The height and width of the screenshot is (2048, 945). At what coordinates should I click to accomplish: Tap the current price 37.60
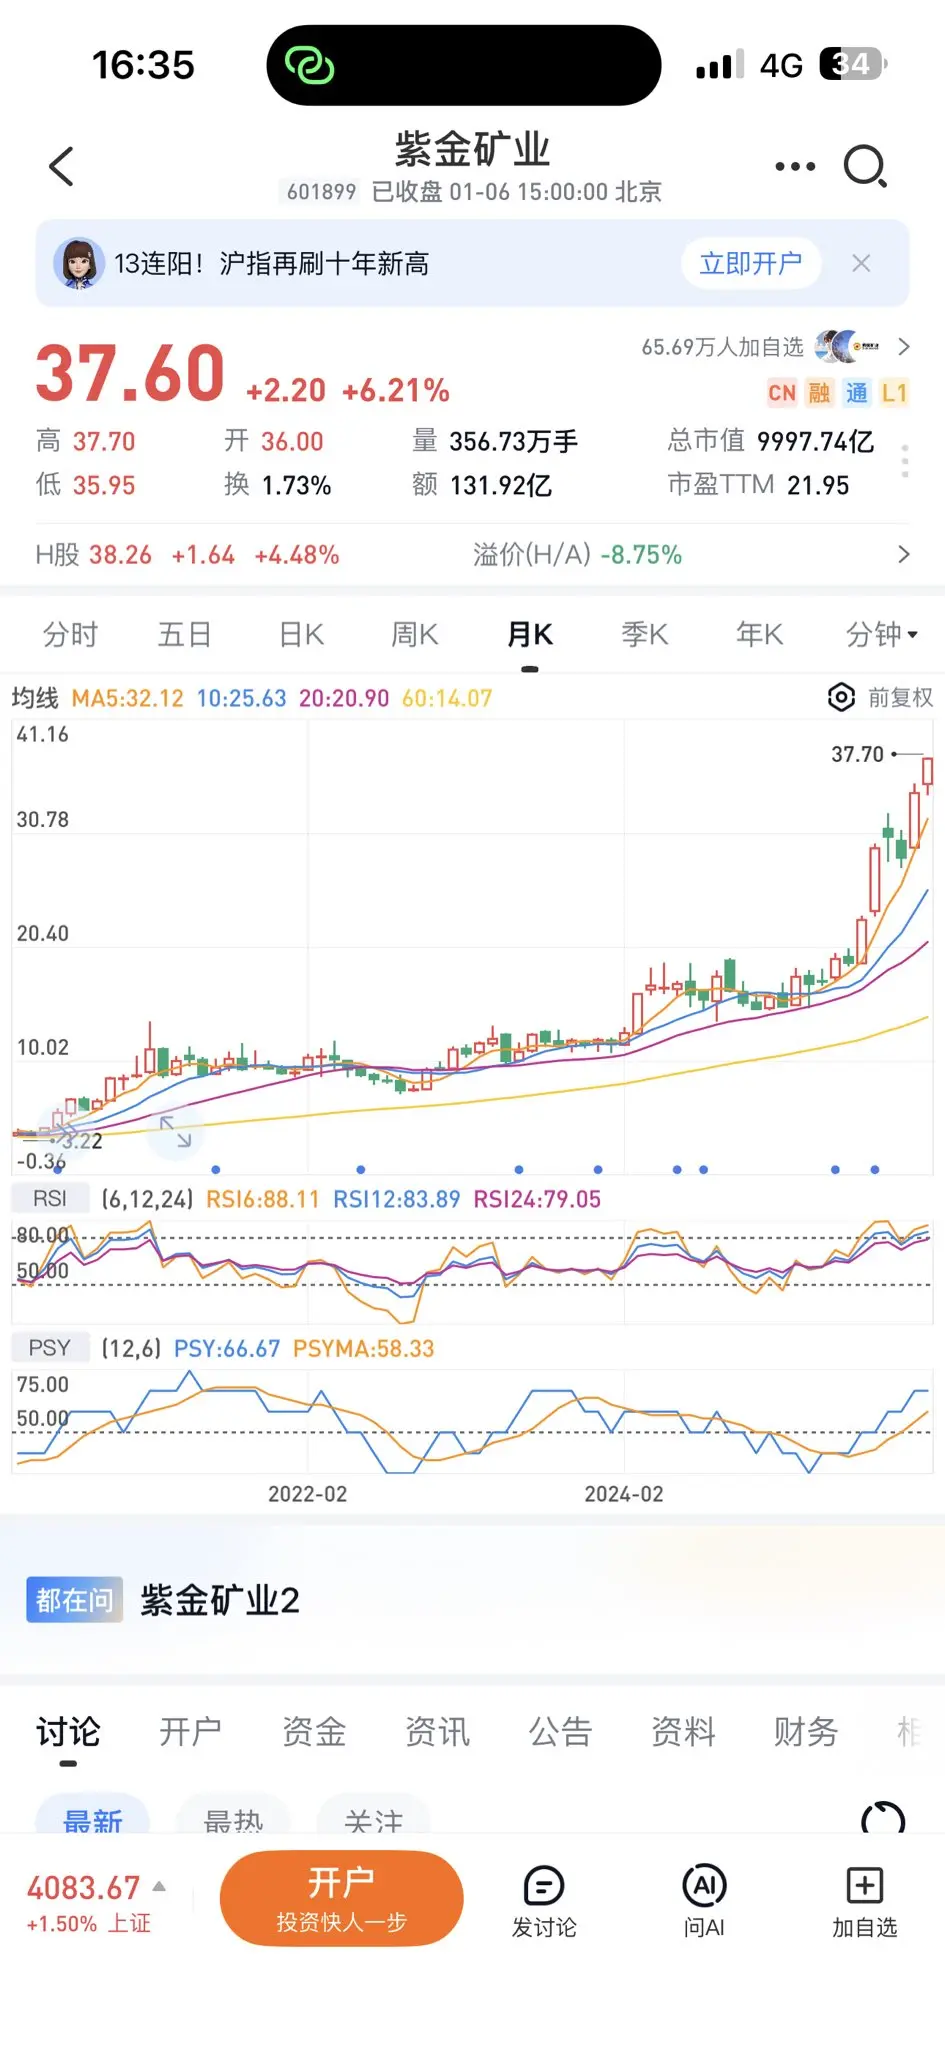pyautogui.click(x=130, y=373)
